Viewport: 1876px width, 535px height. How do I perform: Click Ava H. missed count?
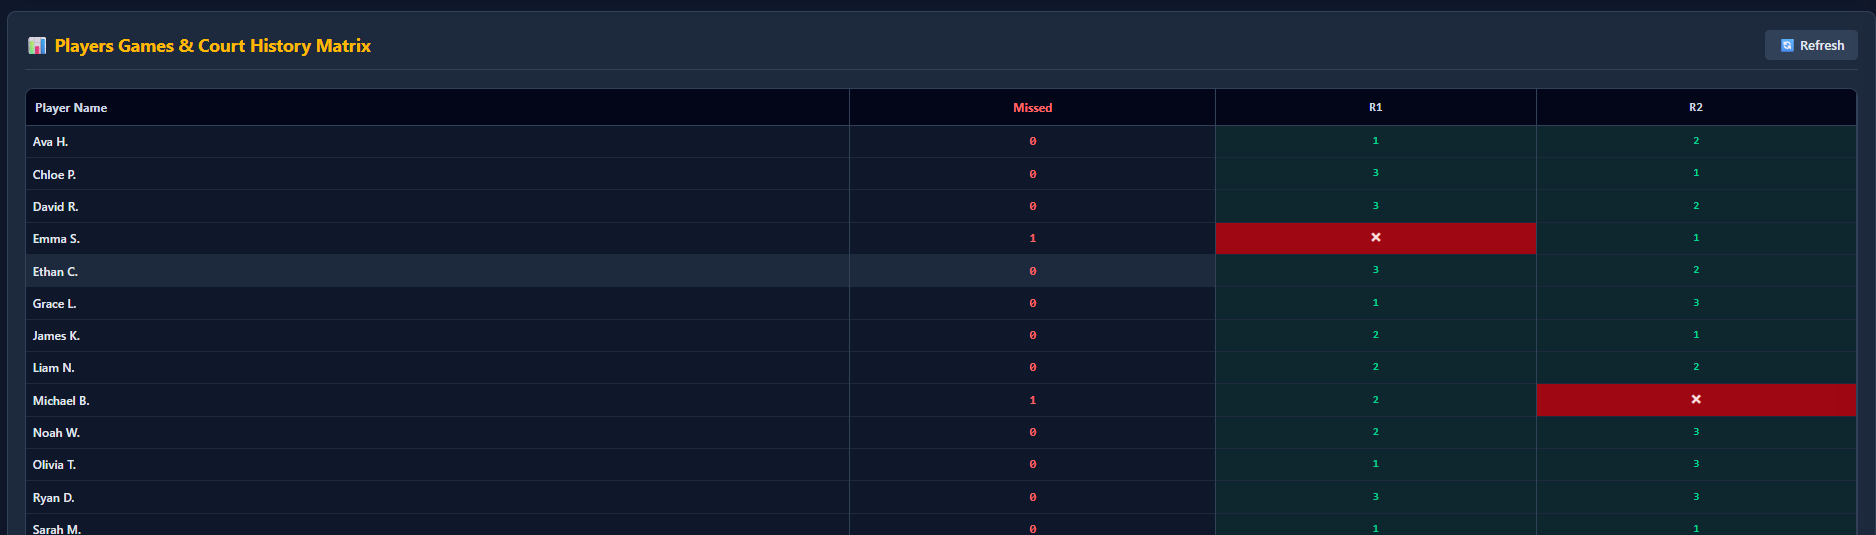click(1033, 141)
